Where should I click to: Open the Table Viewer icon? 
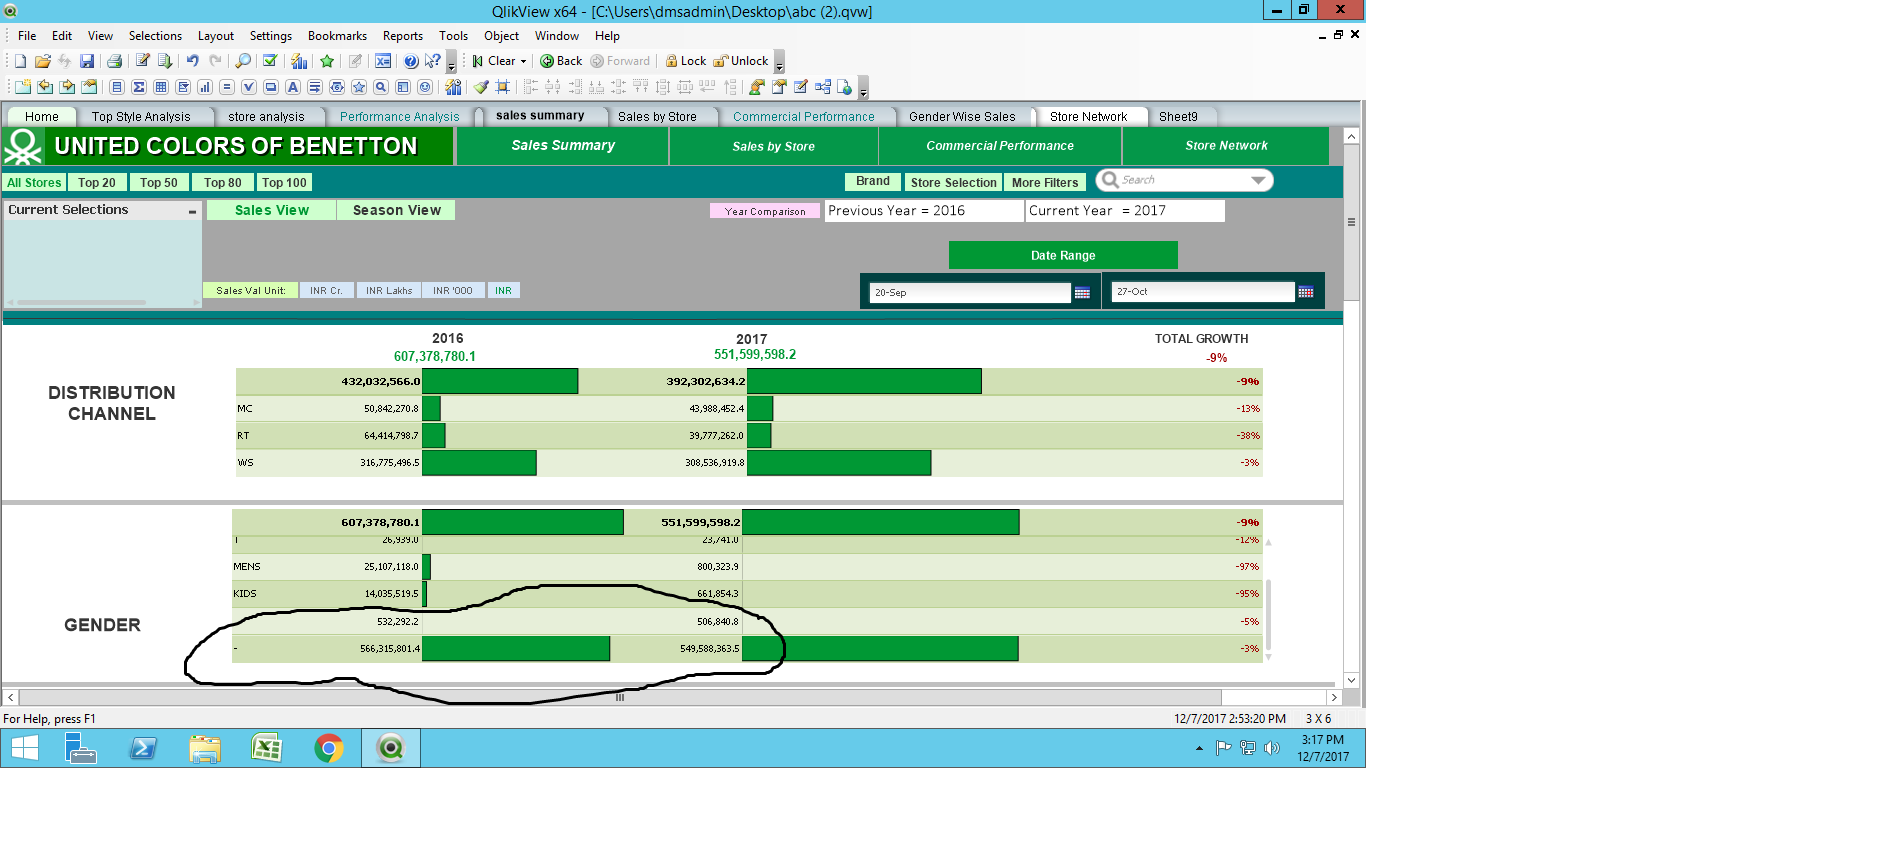pyautogui.click(x=823, y=87)
